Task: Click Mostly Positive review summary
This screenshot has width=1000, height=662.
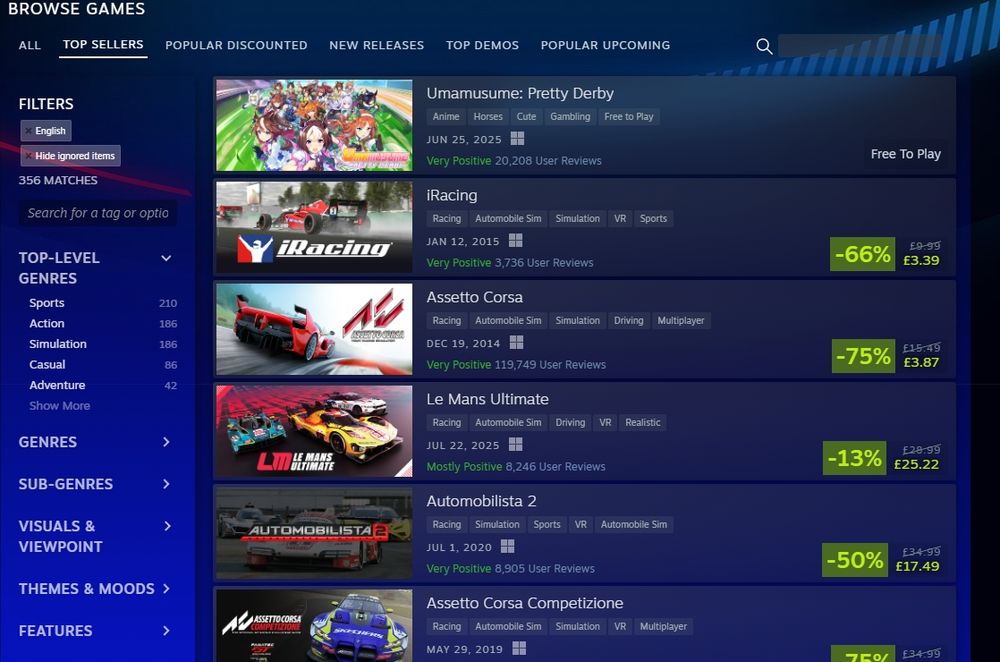Action: 464,467
